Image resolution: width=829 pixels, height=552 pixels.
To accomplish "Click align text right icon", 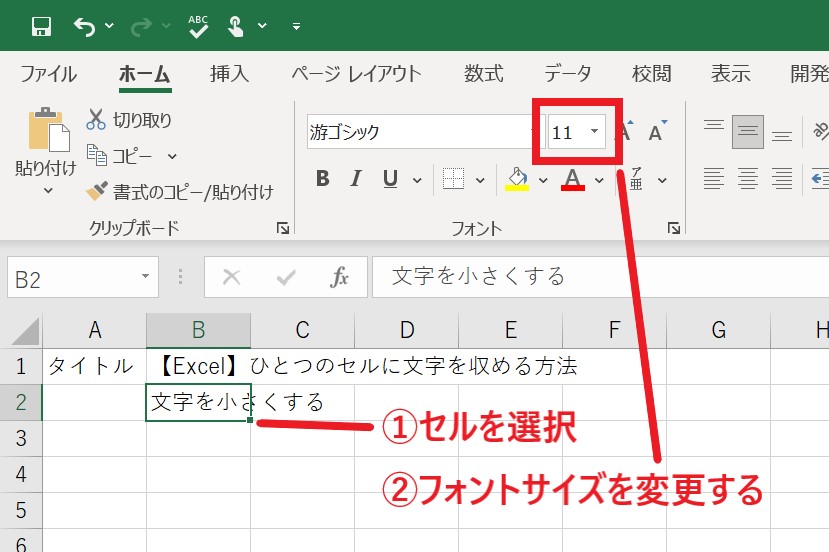I will (x=781, y=178).
